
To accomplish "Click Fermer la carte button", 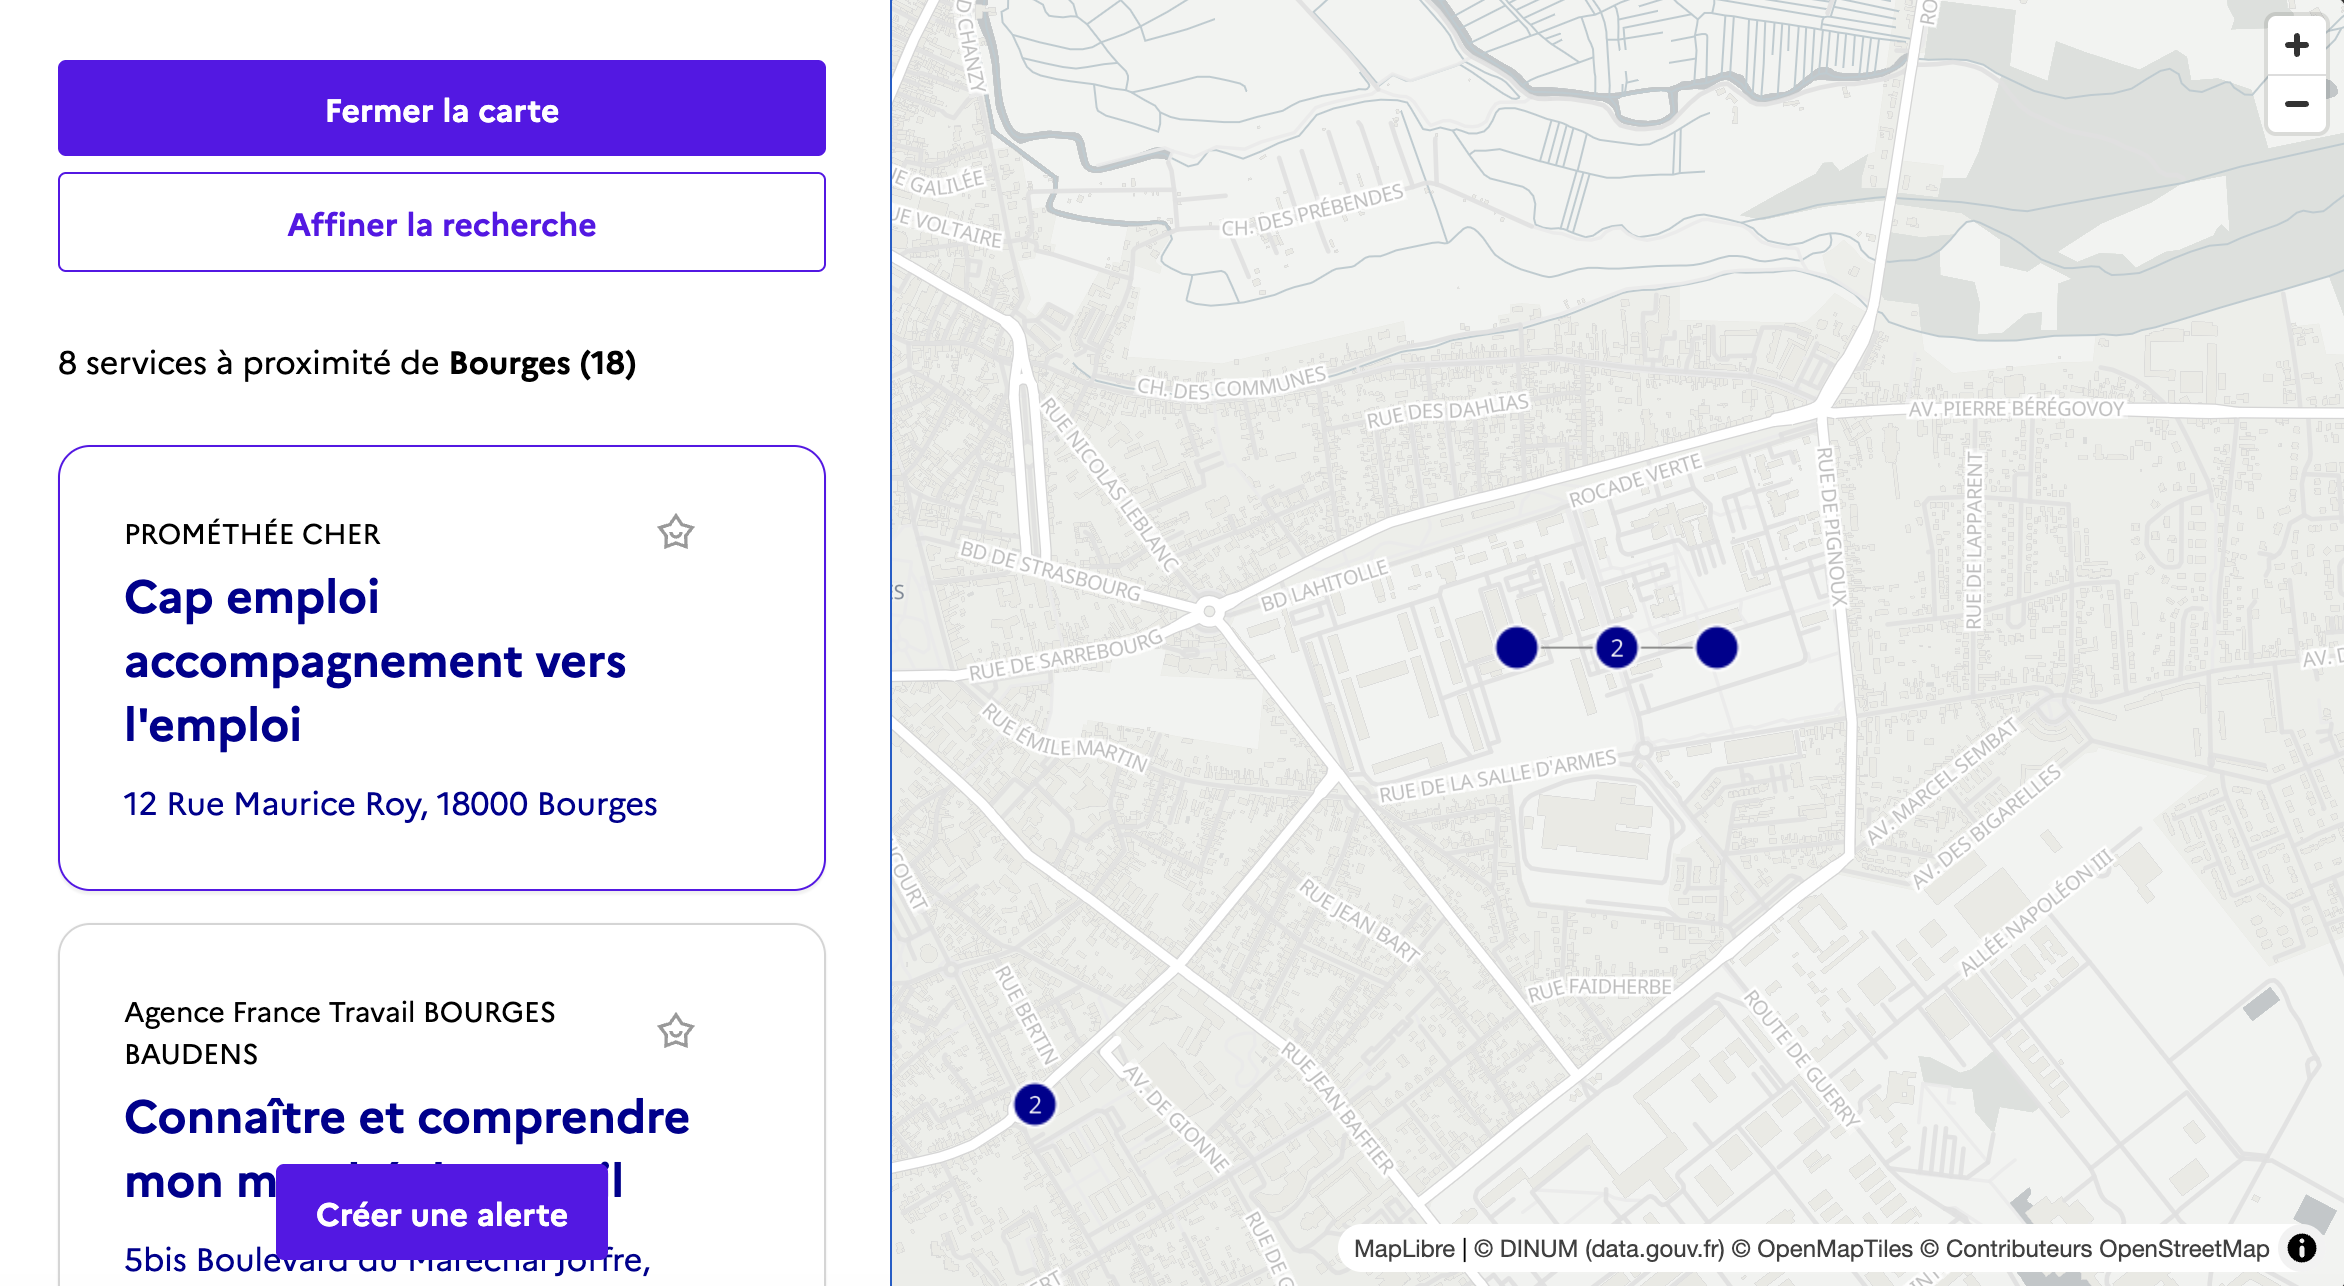I will point(441,108).
